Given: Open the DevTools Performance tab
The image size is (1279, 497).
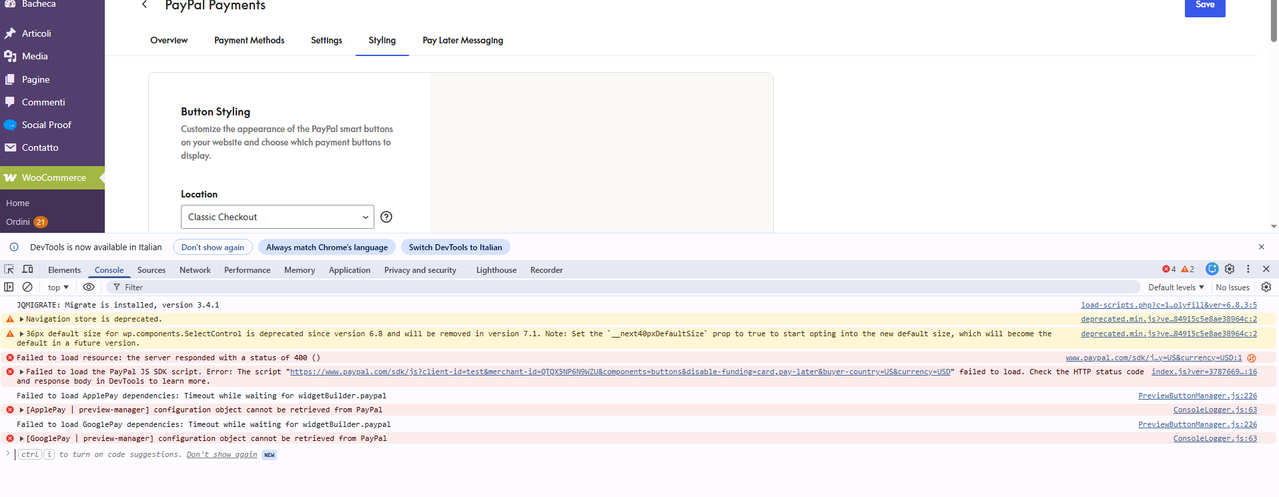Looking at the screenshot, I should (247, 270).
